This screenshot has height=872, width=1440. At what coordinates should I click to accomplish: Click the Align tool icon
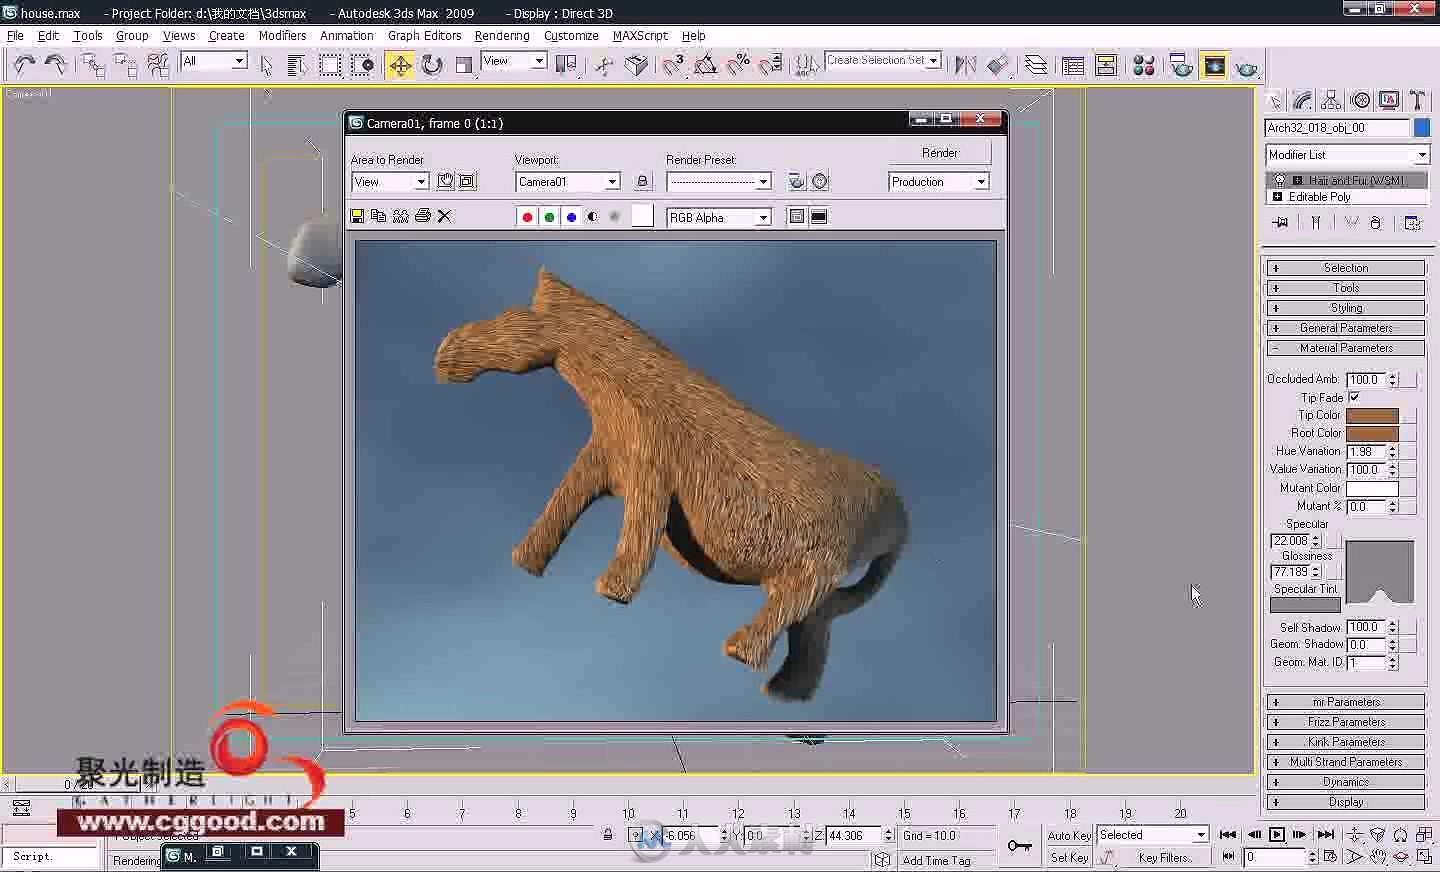click(x=998, y=66)
